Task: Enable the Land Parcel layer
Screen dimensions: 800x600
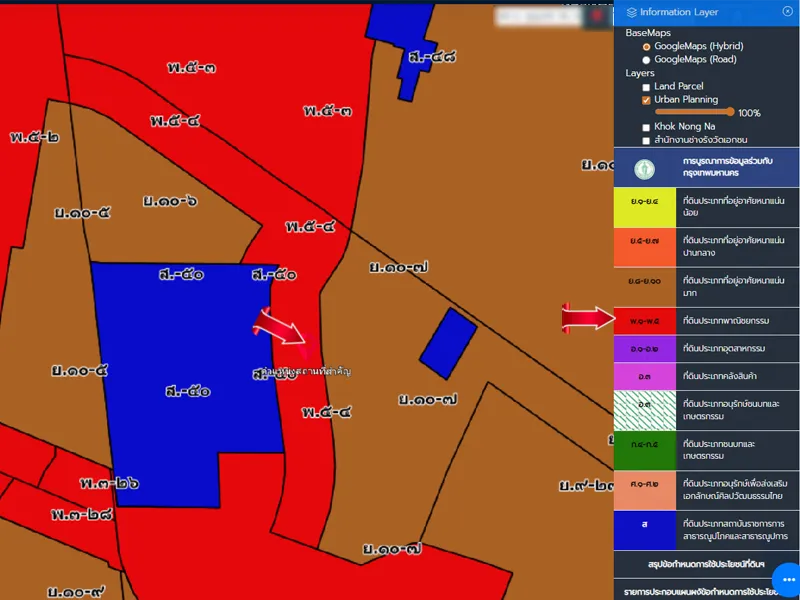Action: pos(646,87)
